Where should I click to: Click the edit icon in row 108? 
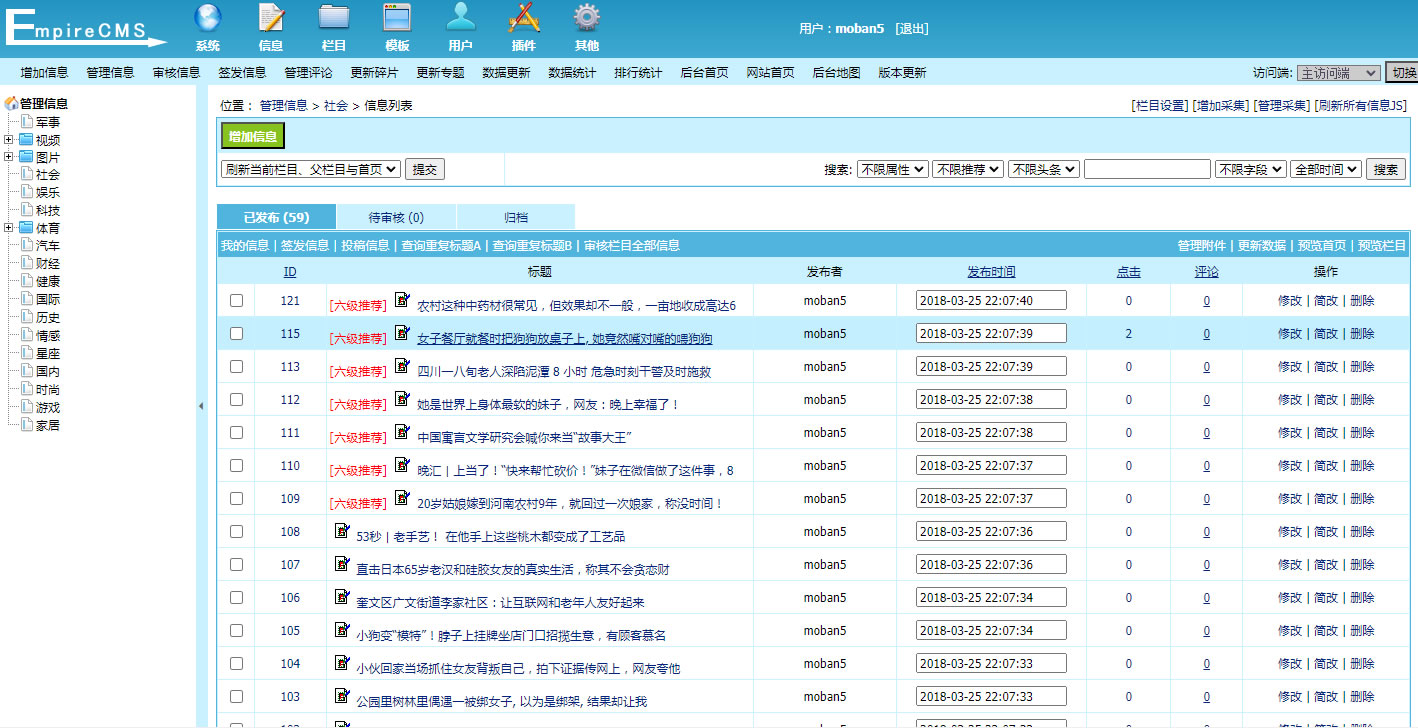[342, 530]
